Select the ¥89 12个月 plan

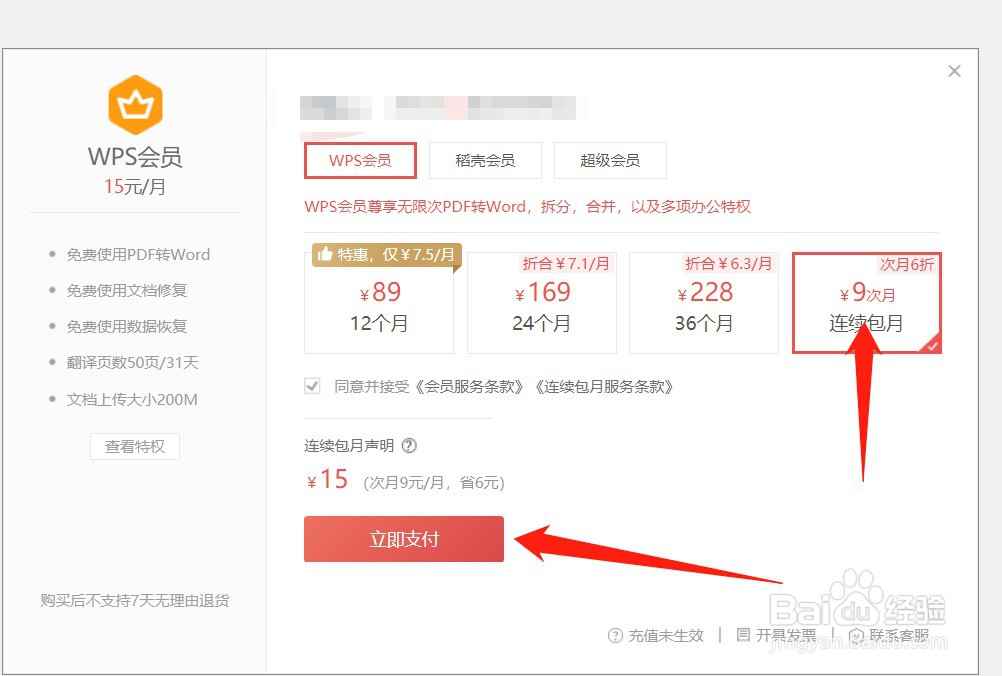379,303
